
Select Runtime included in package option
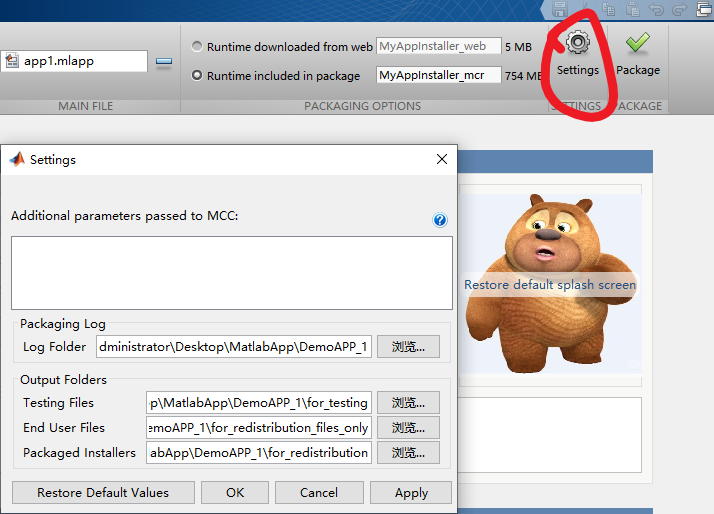point(197,75)
